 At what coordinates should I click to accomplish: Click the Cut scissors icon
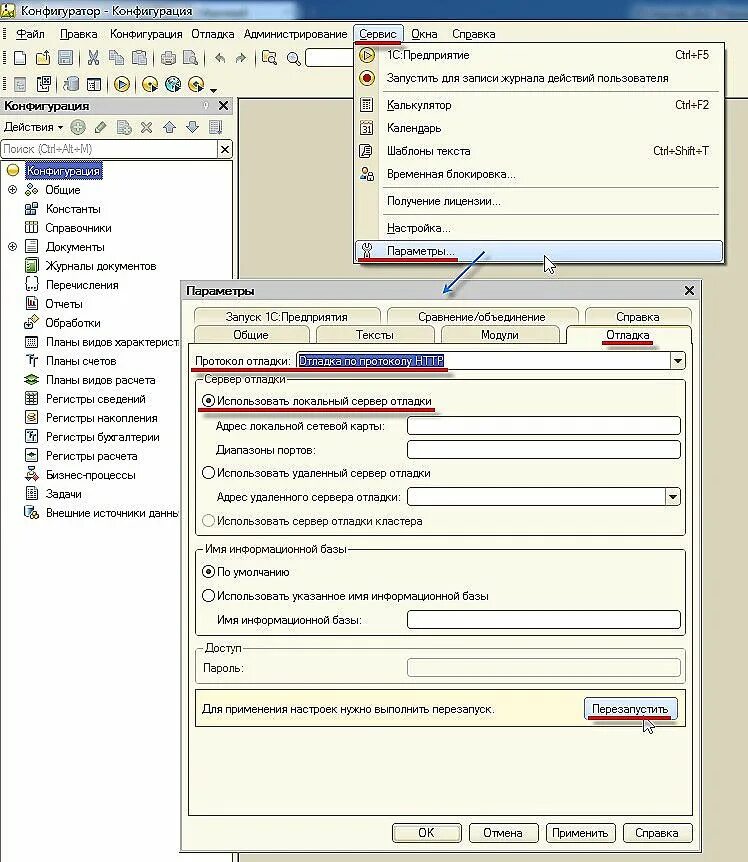point(93,57)
